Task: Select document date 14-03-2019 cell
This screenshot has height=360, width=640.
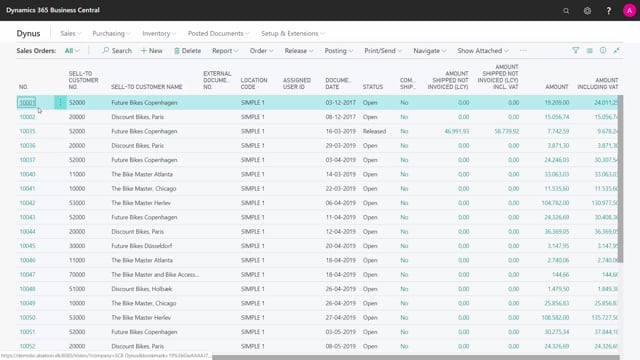Action: coord(340,174)
